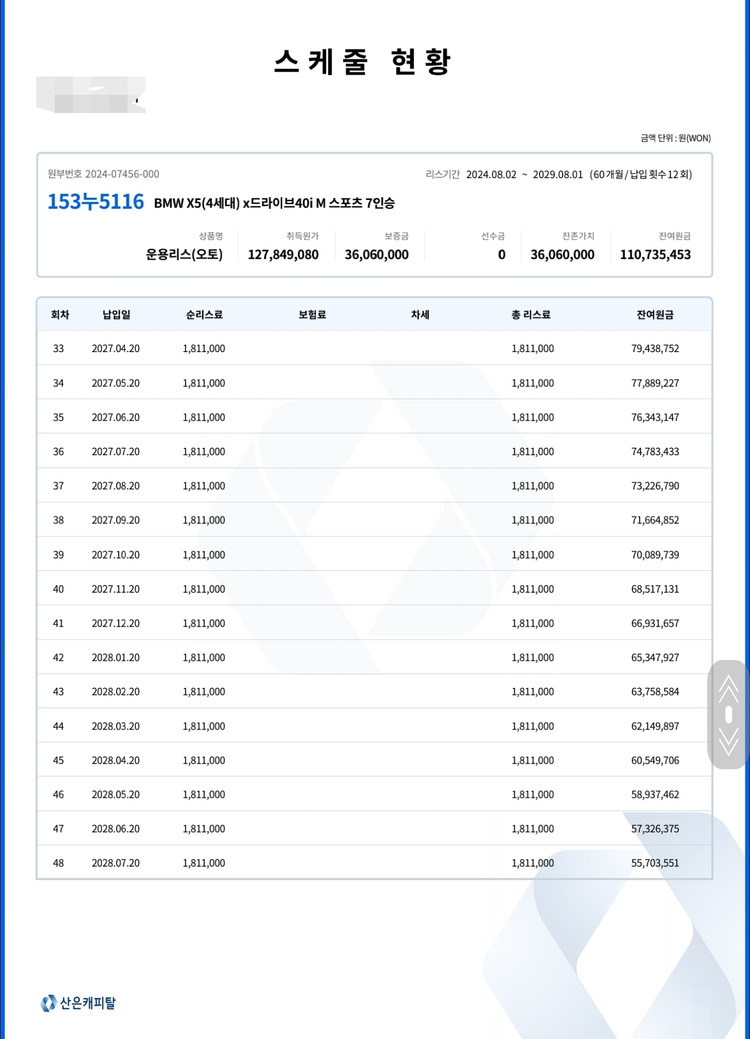This screenshot has height=1039, width=750.
Task: Click the 운용리스(오토) product name
Action: point(184,255)
